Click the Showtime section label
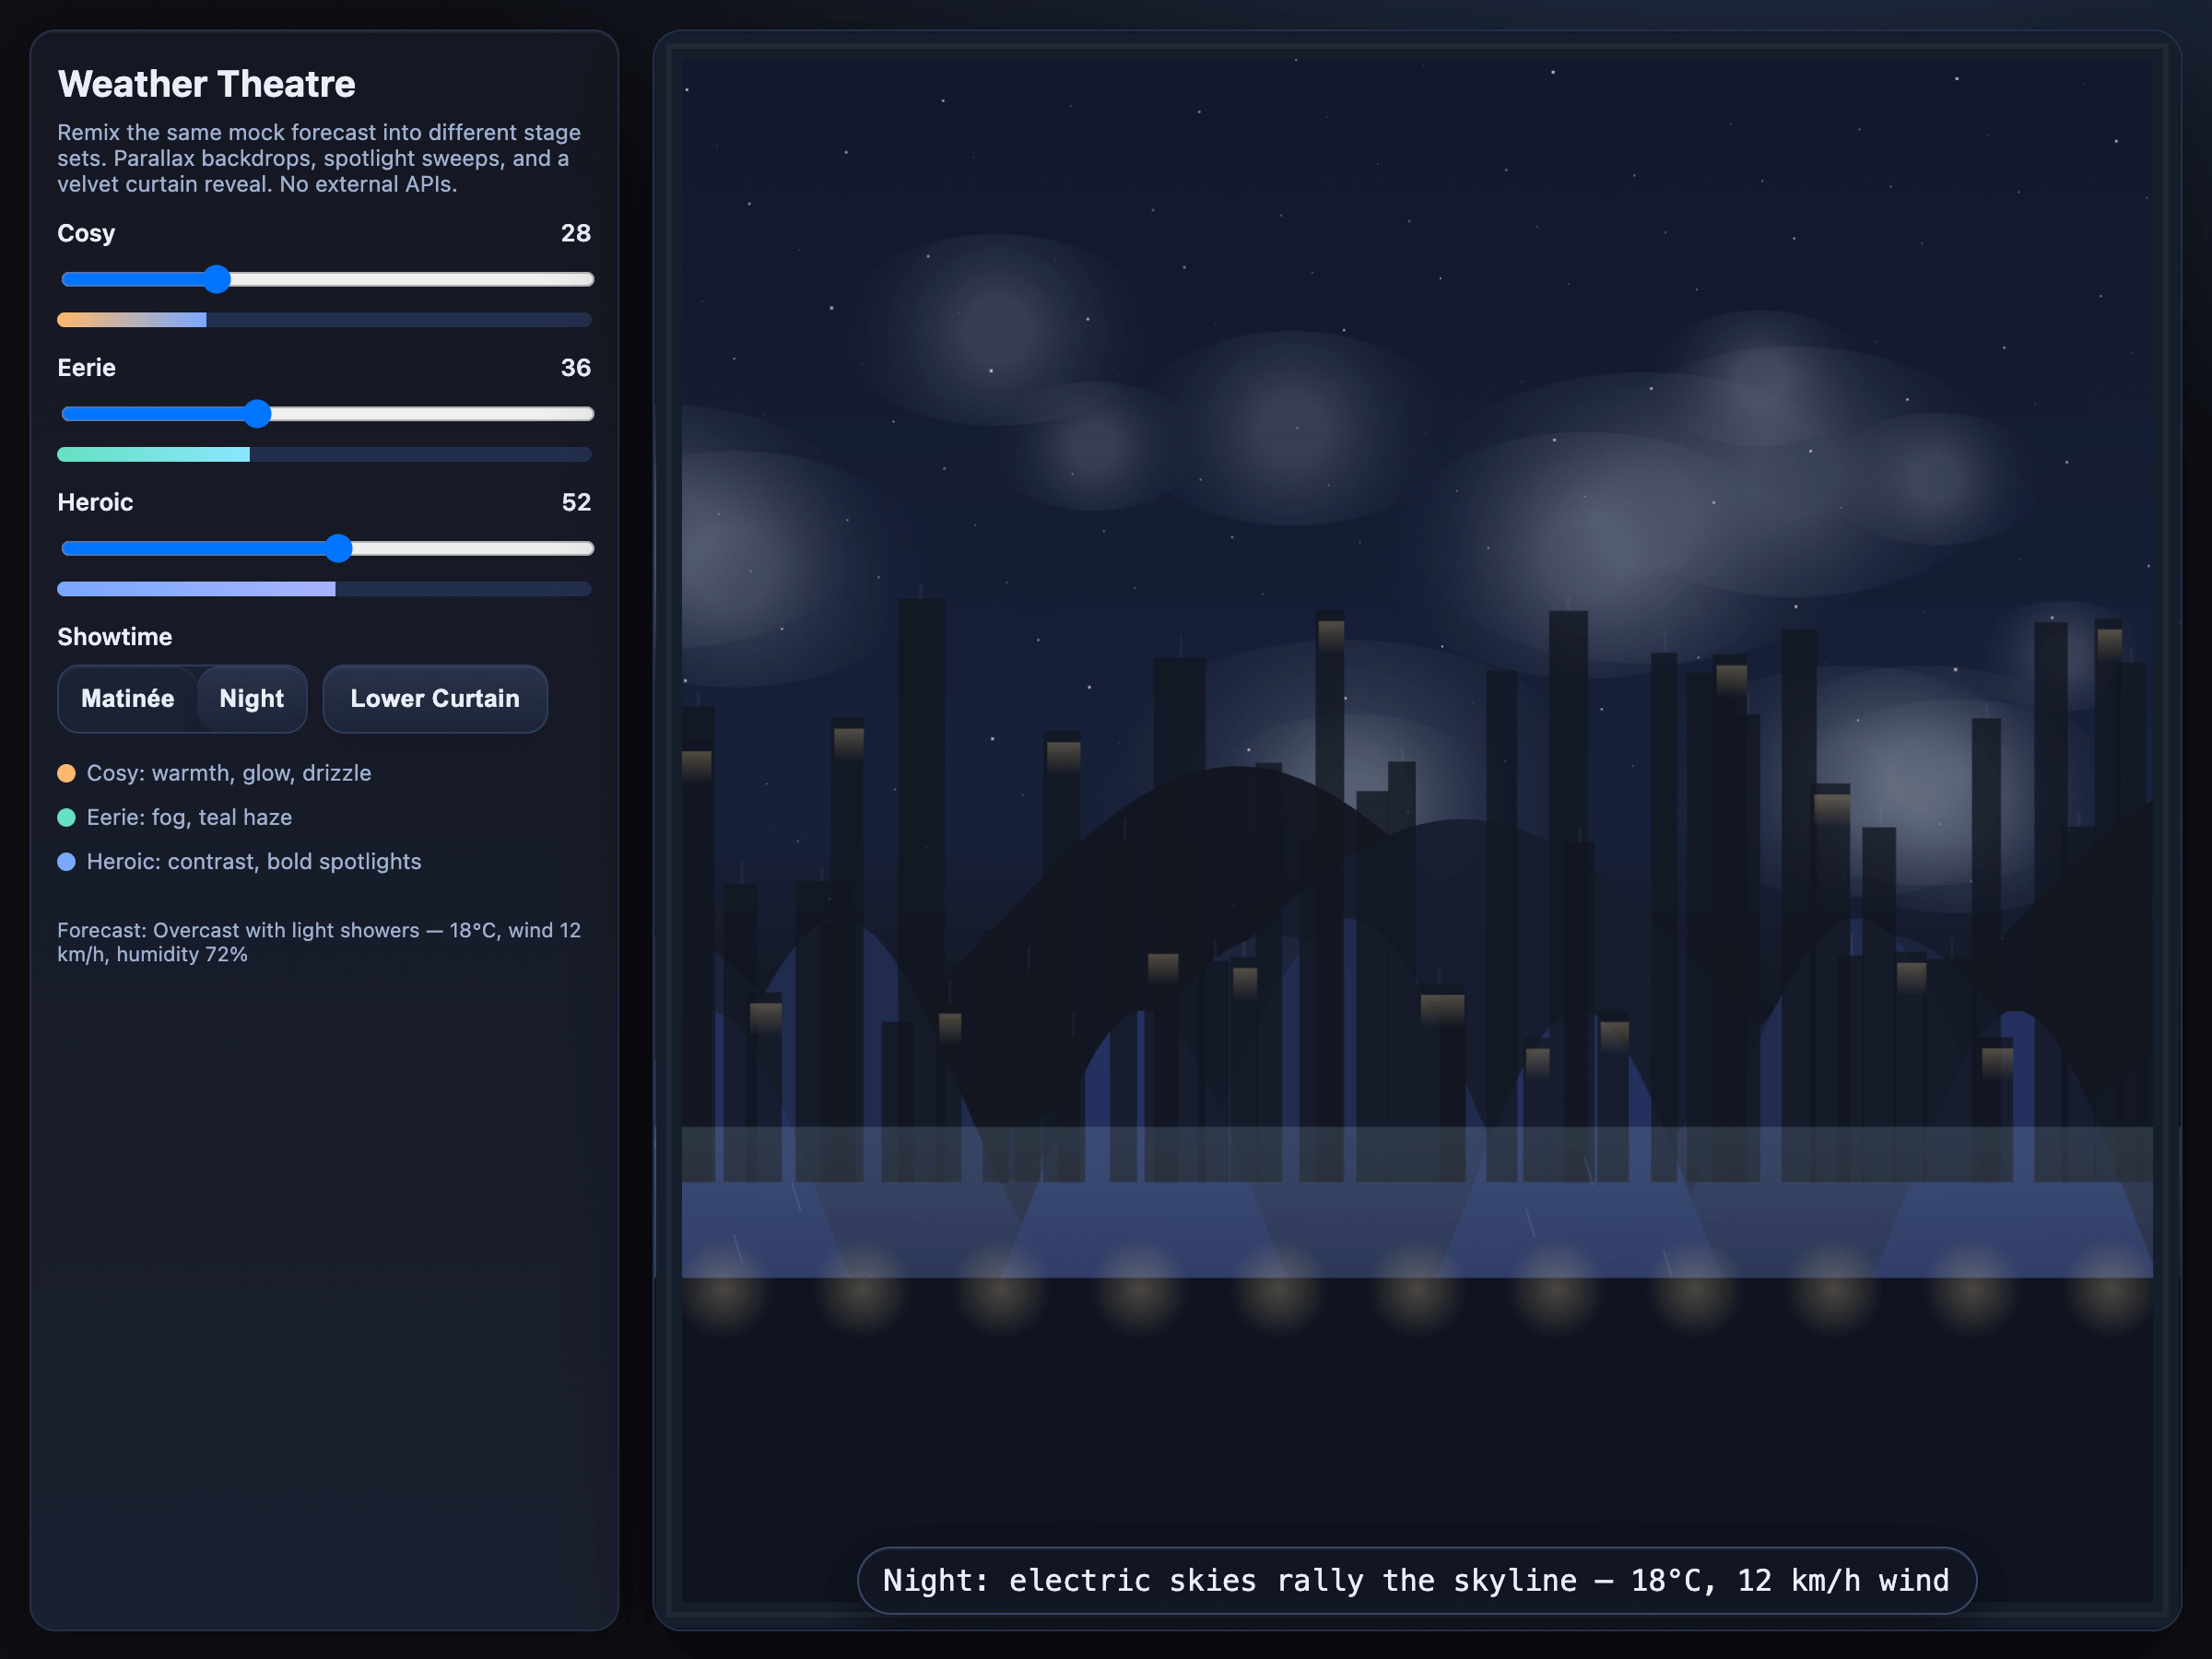 pyautogui.click(x=114, y=637)
